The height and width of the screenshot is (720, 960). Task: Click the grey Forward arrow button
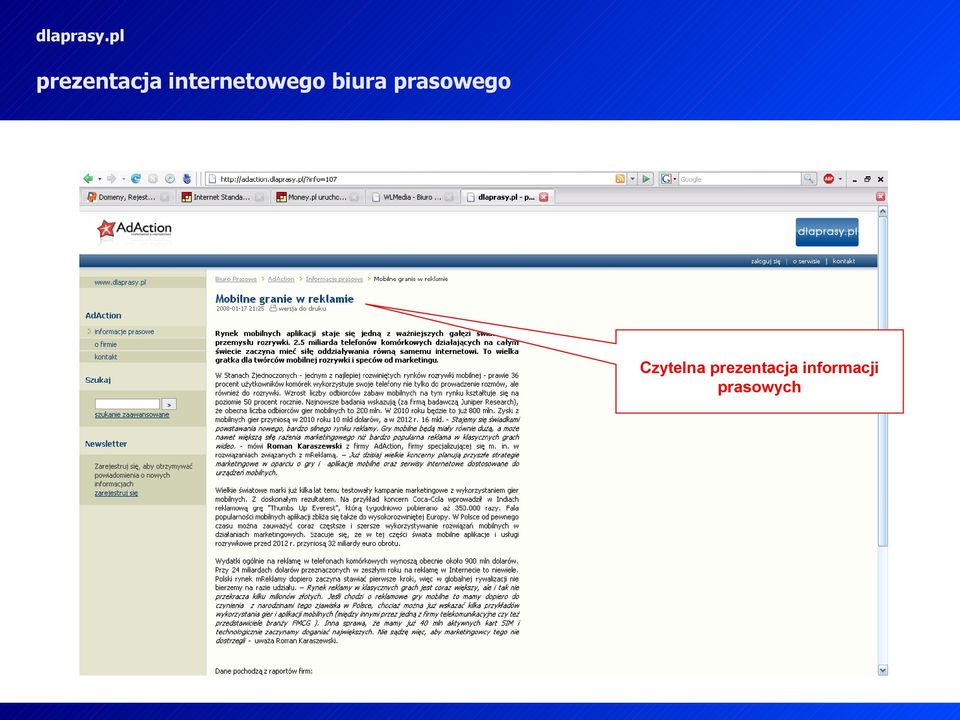[111, 179]
